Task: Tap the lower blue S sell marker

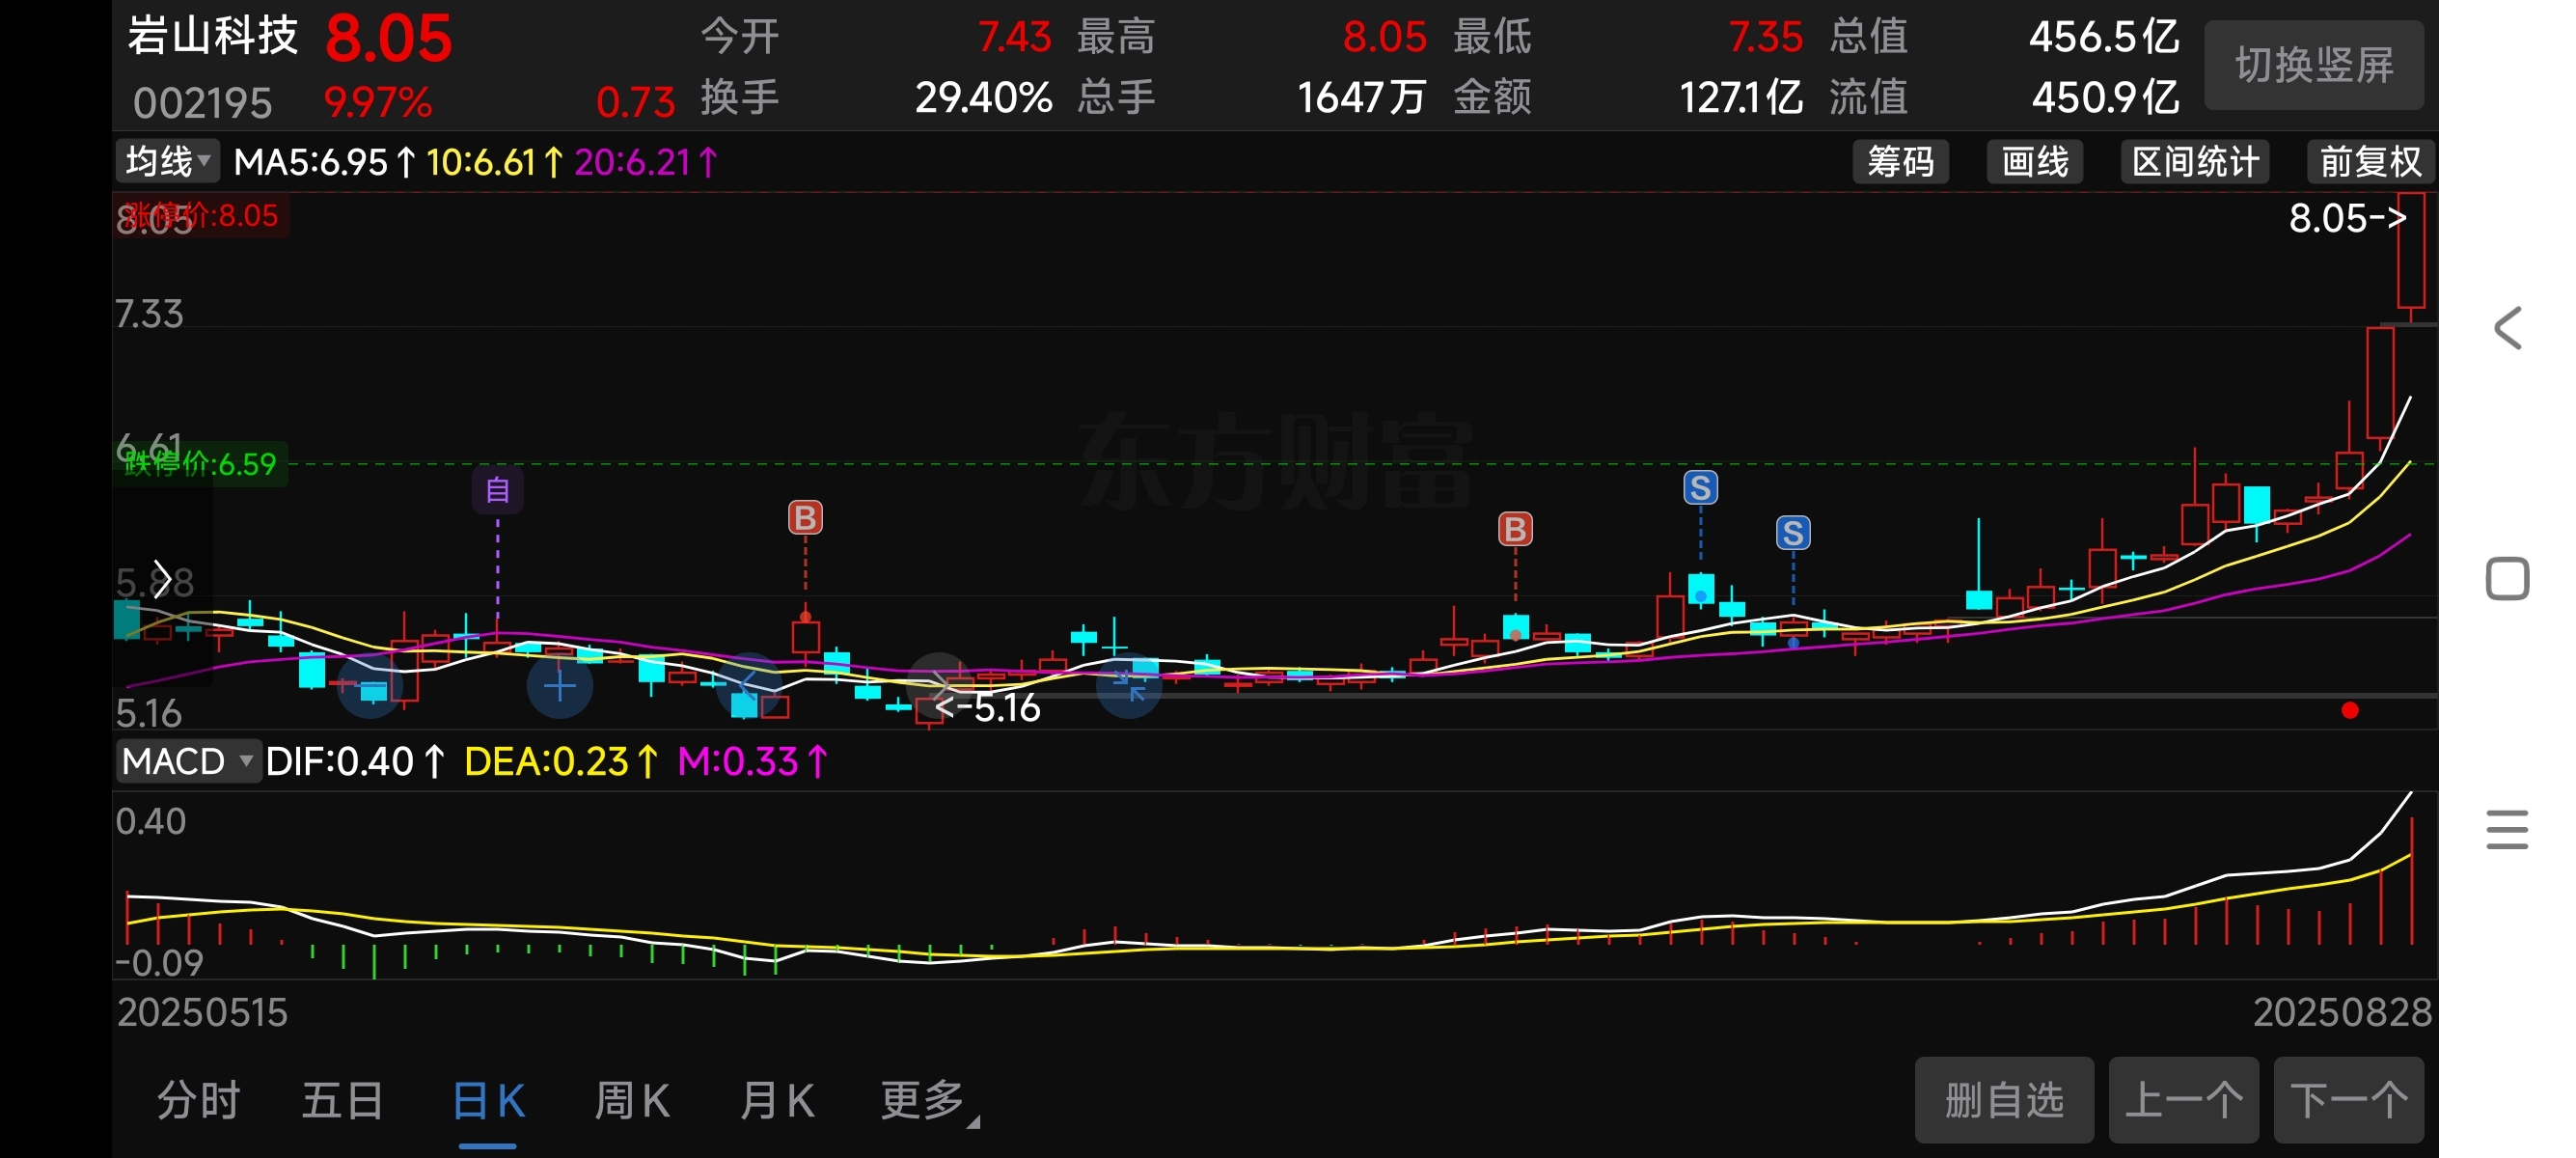Action: [x=1792, y=532]
